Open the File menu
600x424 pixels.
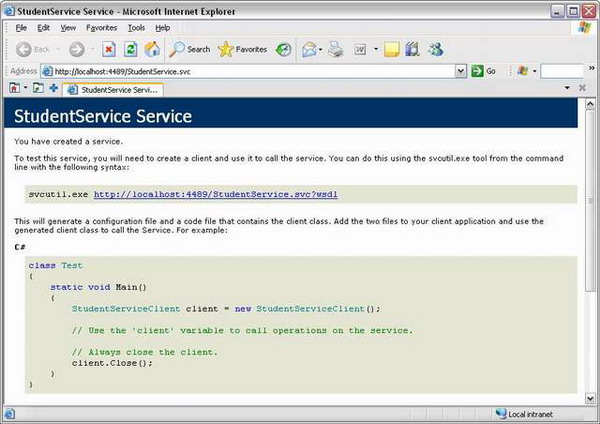coord(21,28)
